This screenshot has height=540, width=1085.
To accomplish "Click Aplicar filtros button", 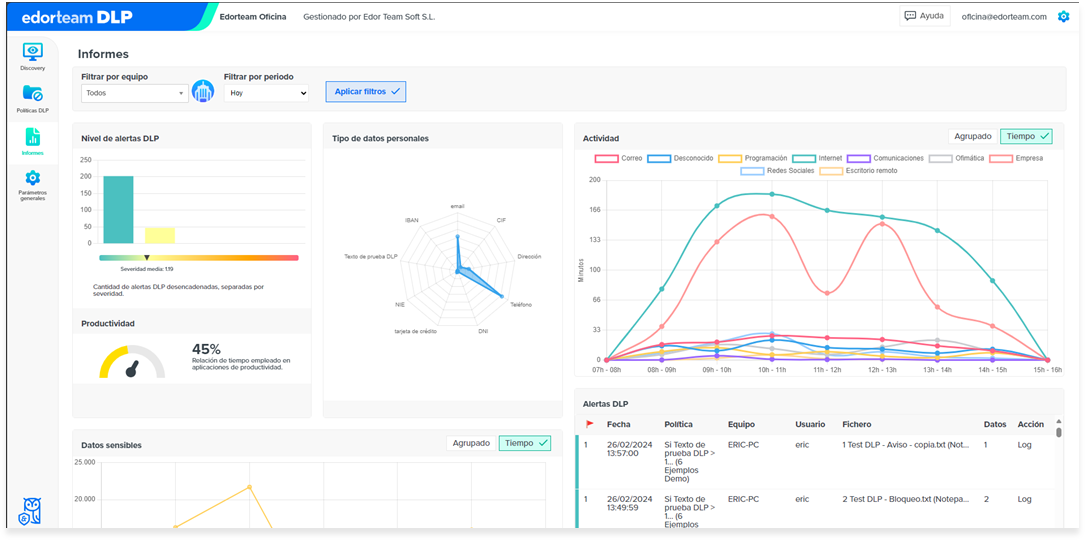I will point(366,91).
